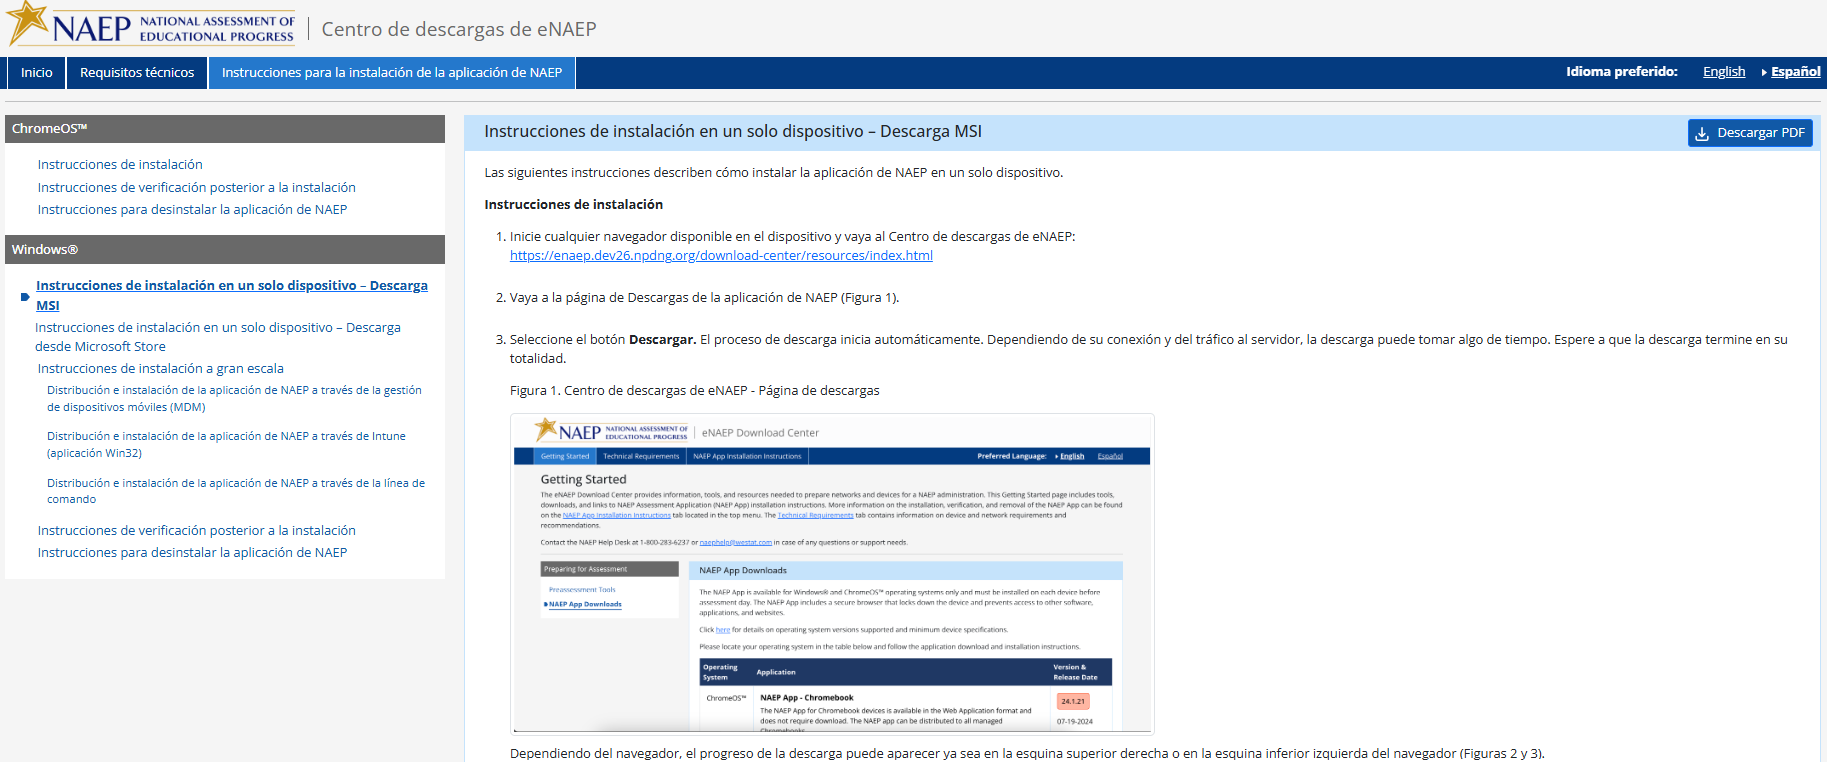Viewport: 1827px width, 762px height.
Task: Open Instrucciones de instalación a gran escala
Action: click(x=160, y=369)
